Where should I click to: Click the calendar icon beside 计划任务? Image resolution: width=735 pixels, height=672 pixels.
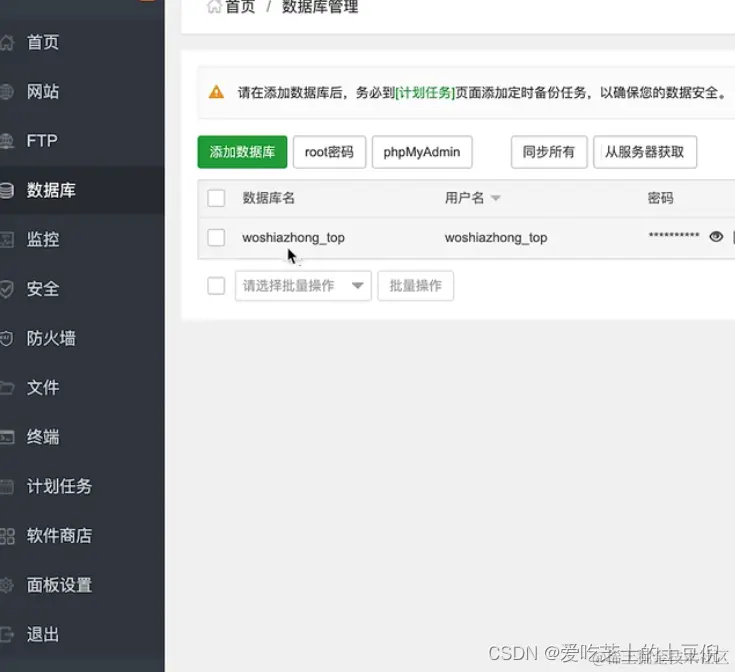coord(6,486)
